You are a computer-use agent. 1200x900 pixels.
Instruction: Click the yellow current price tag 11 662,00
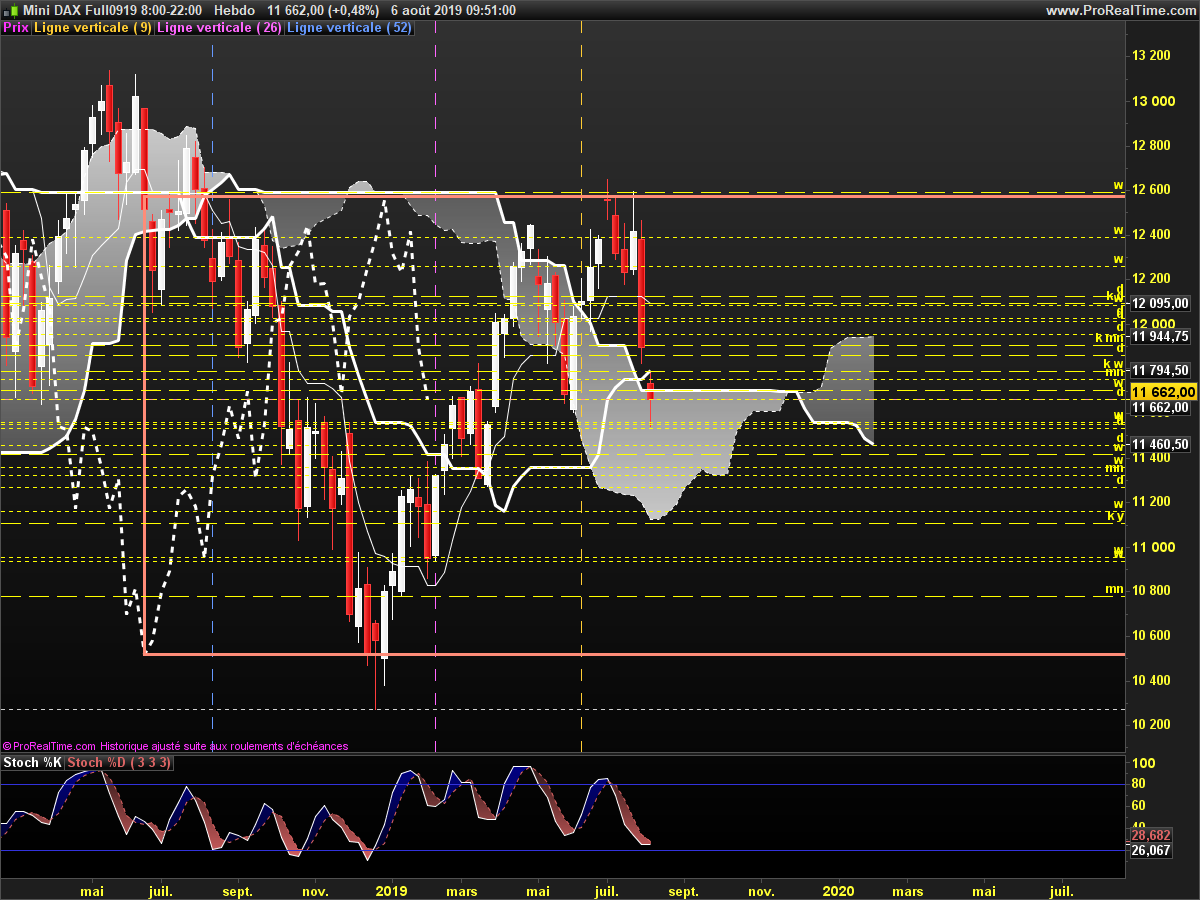(x=1161, y=392)
